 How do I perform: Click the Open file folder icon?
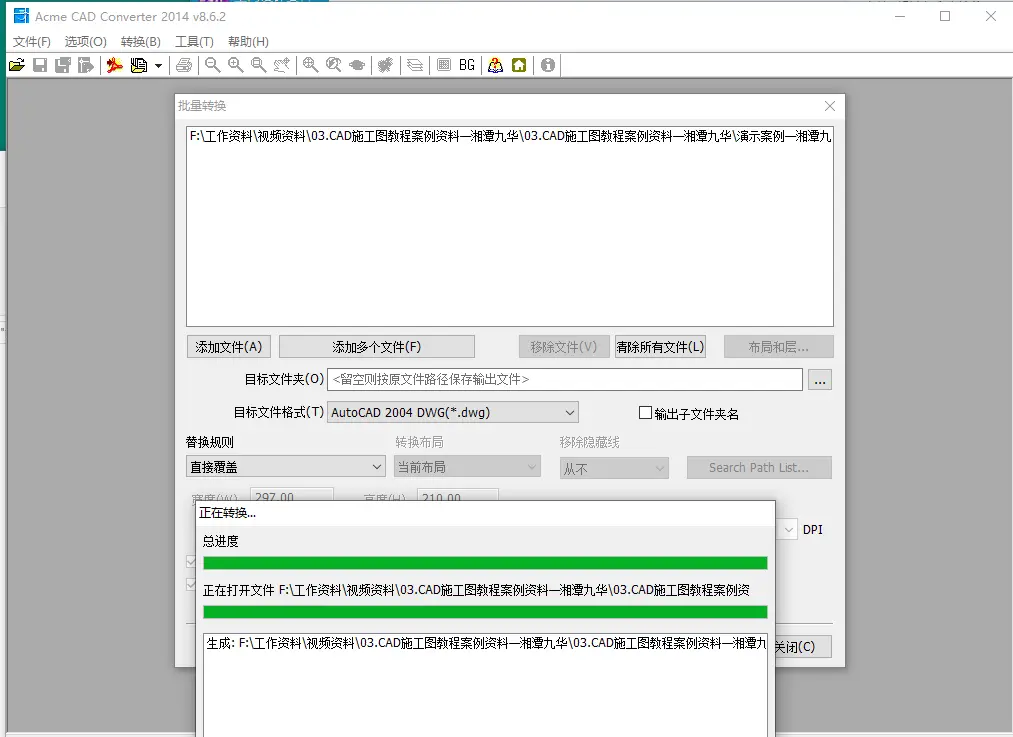click(17, 65)
